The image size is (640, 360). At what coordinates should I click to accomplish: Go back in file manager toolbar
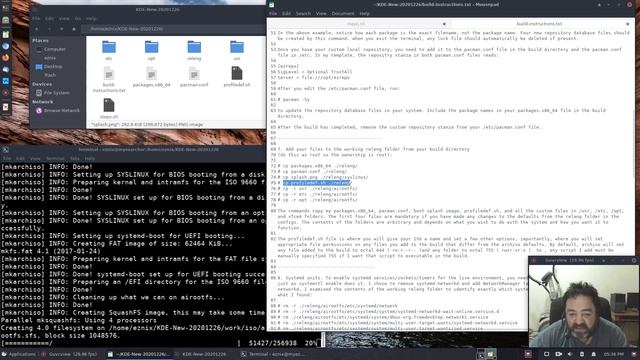(x=37, y=29)
